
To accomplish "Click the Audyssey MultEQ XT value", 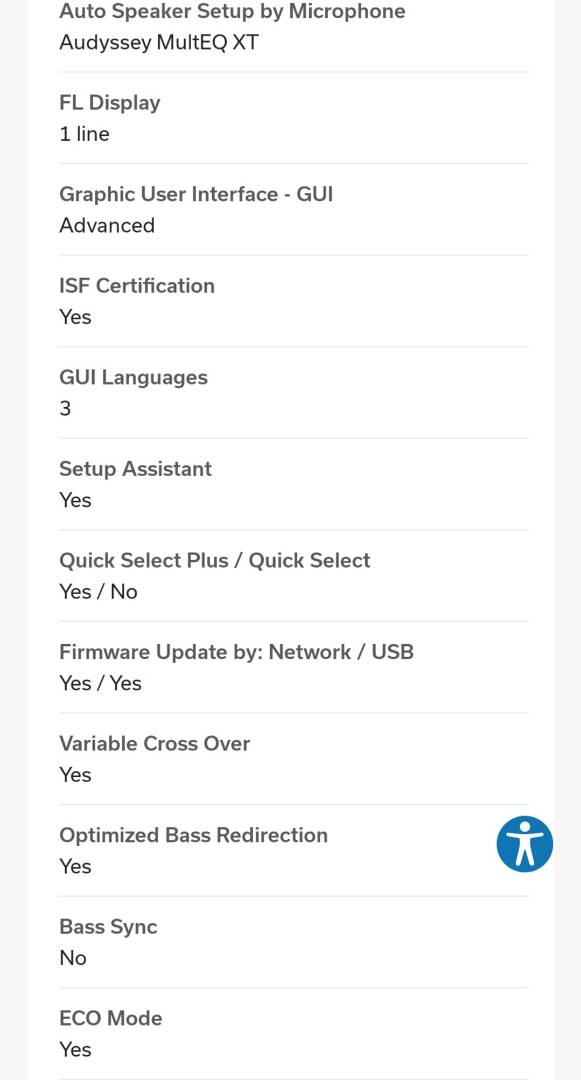I will pyautogui.click(x=159, y=43).
